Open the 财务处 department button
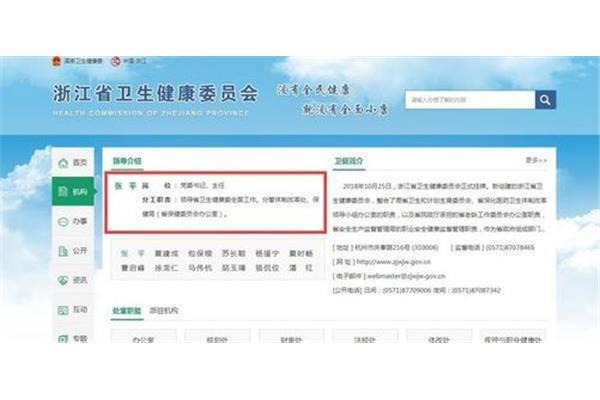This screenshot has width=600, height=400. click(x=291, y=337)
